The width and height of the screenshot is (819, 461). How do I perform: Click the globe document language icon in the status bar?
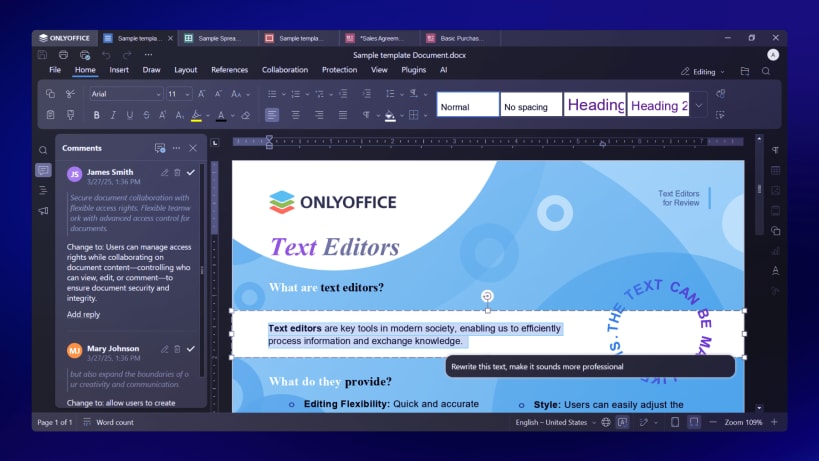(606, 422)
